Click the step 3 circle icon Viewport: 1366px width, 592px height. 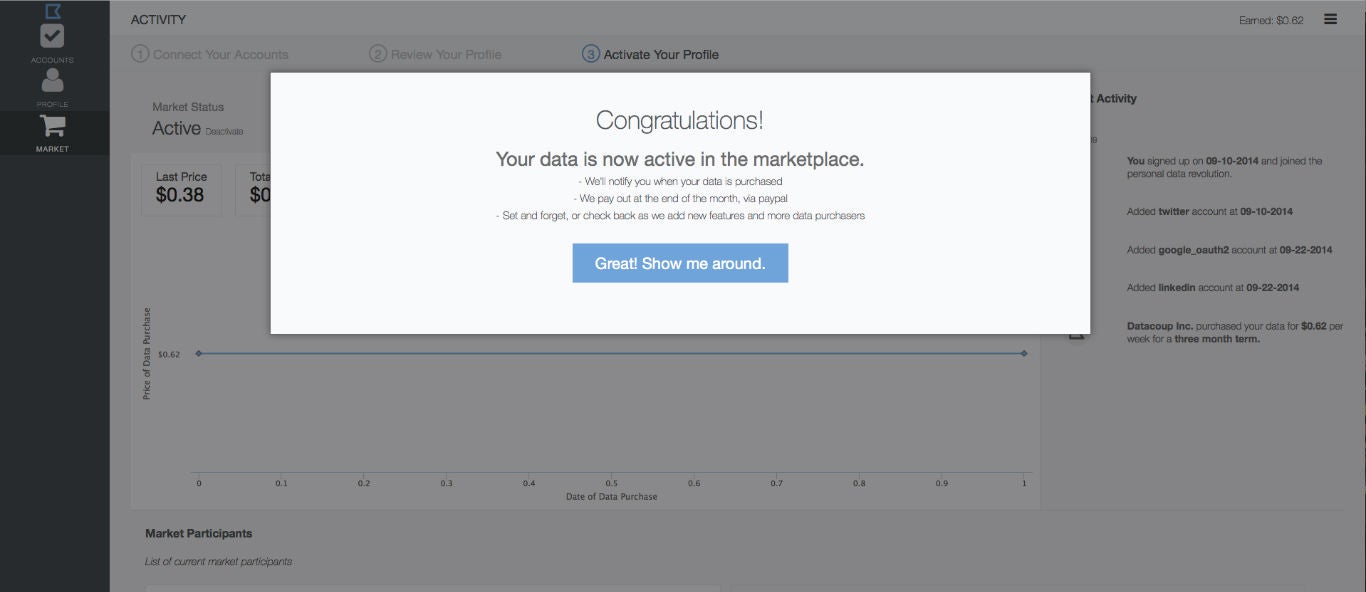pos(591,54)
